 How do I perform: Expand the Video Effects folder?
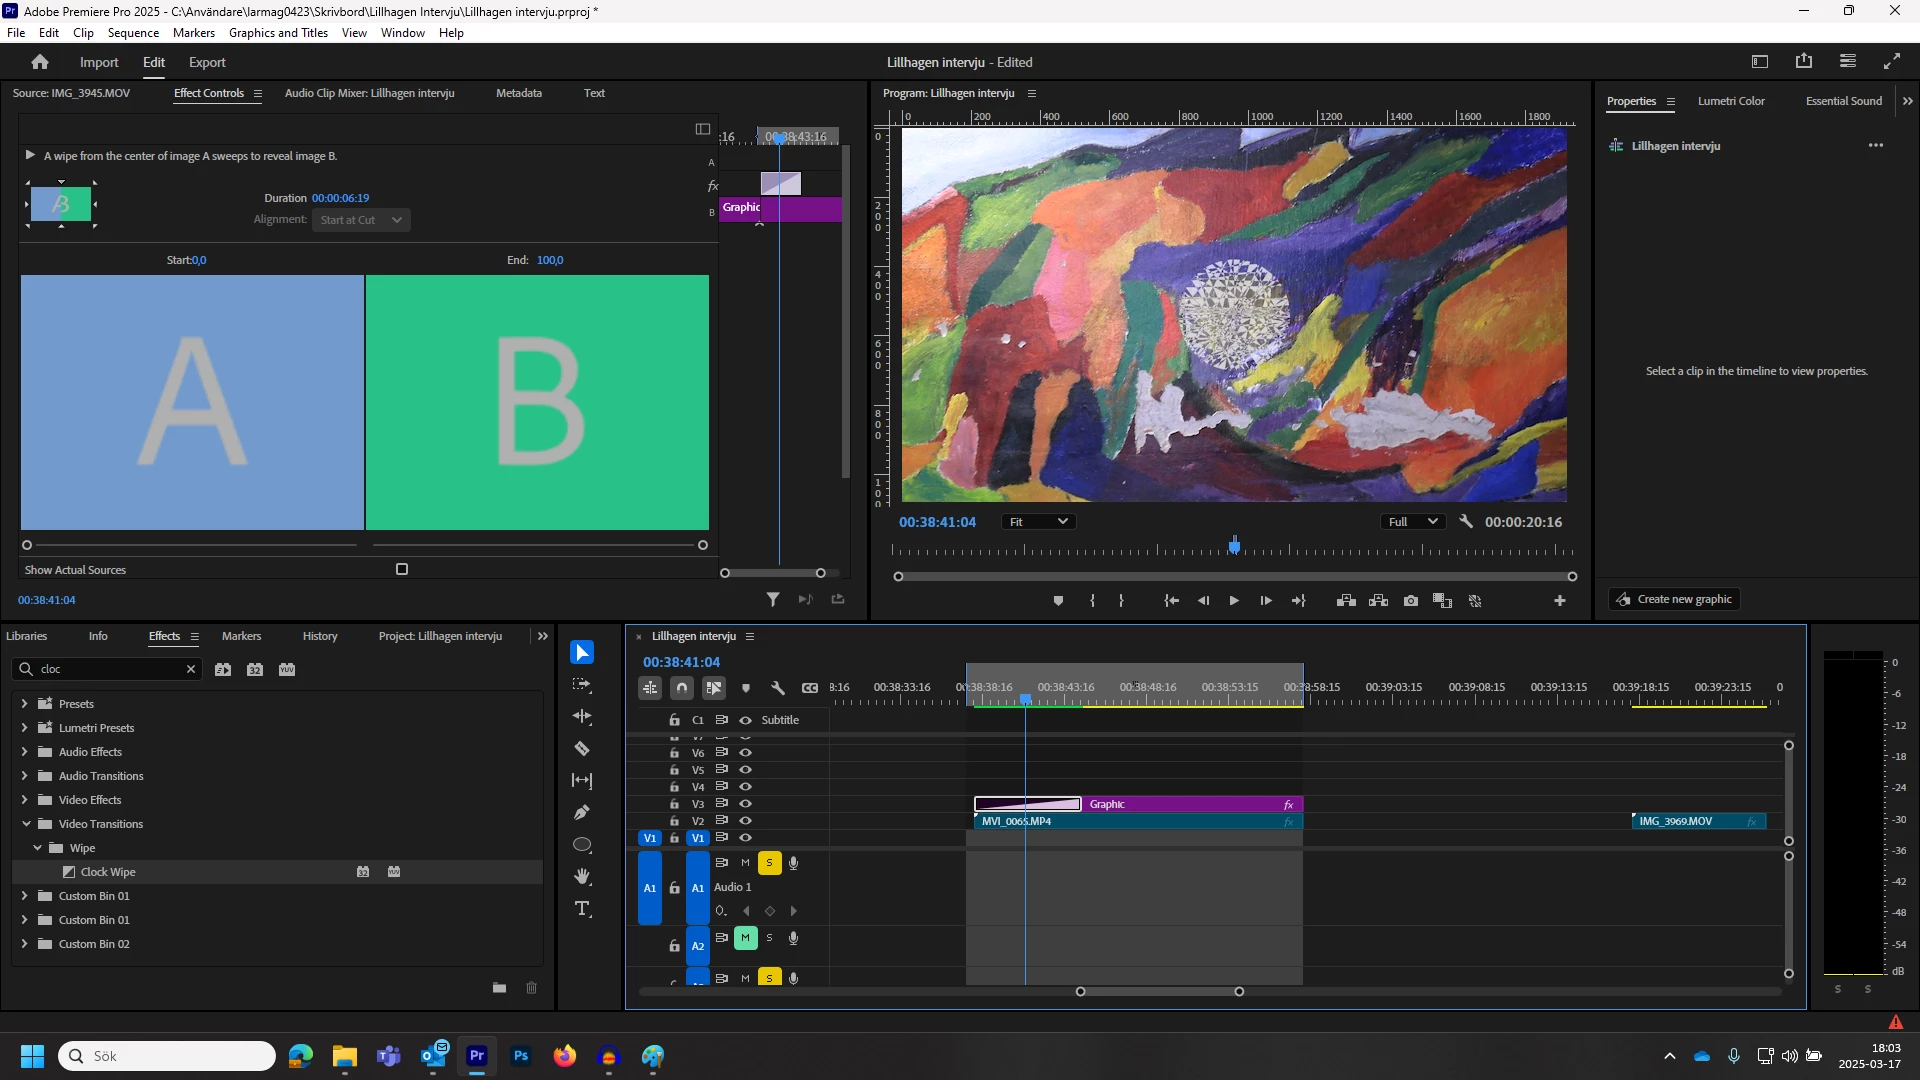point(25,800)
